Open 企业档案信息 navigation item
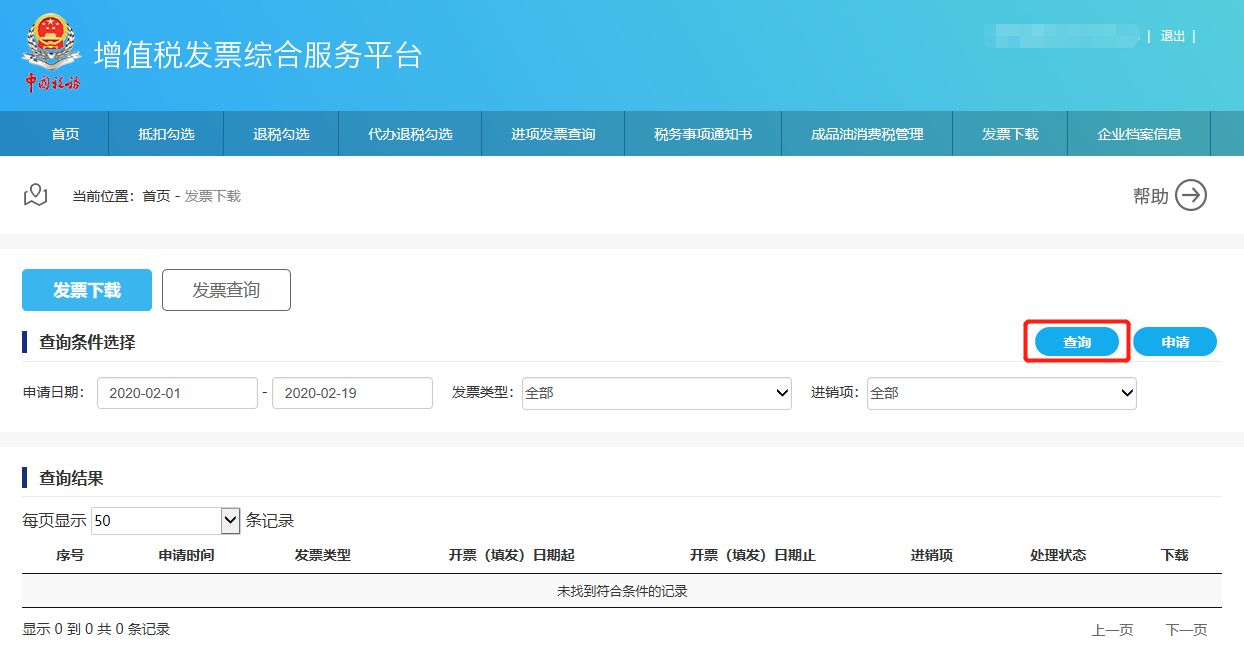This screenshot has width=1244, height=665. (x=1139, y=134)
